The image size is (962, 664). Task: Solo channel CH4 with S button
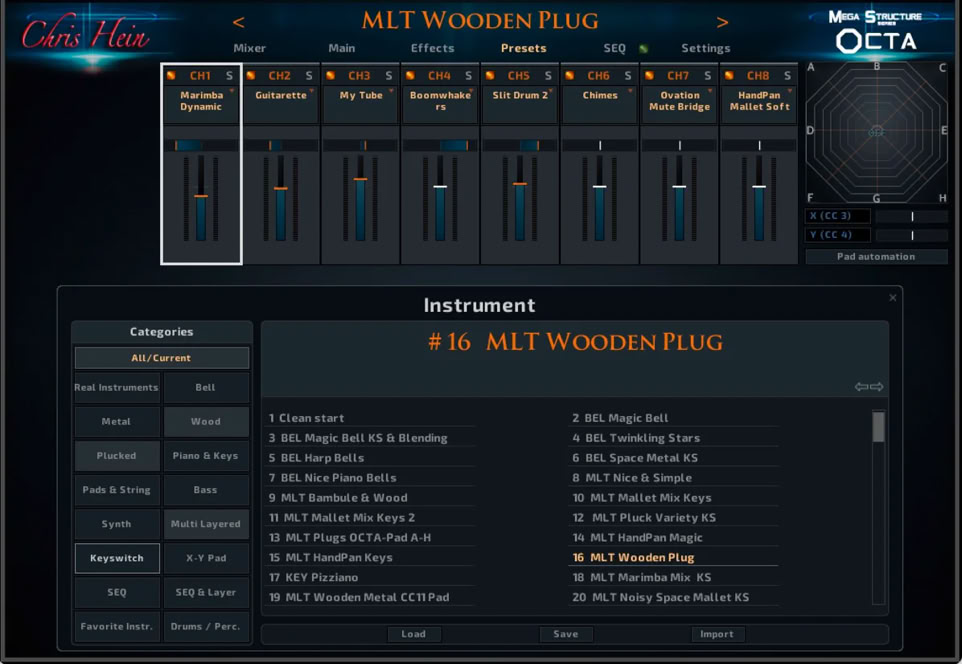468,75
